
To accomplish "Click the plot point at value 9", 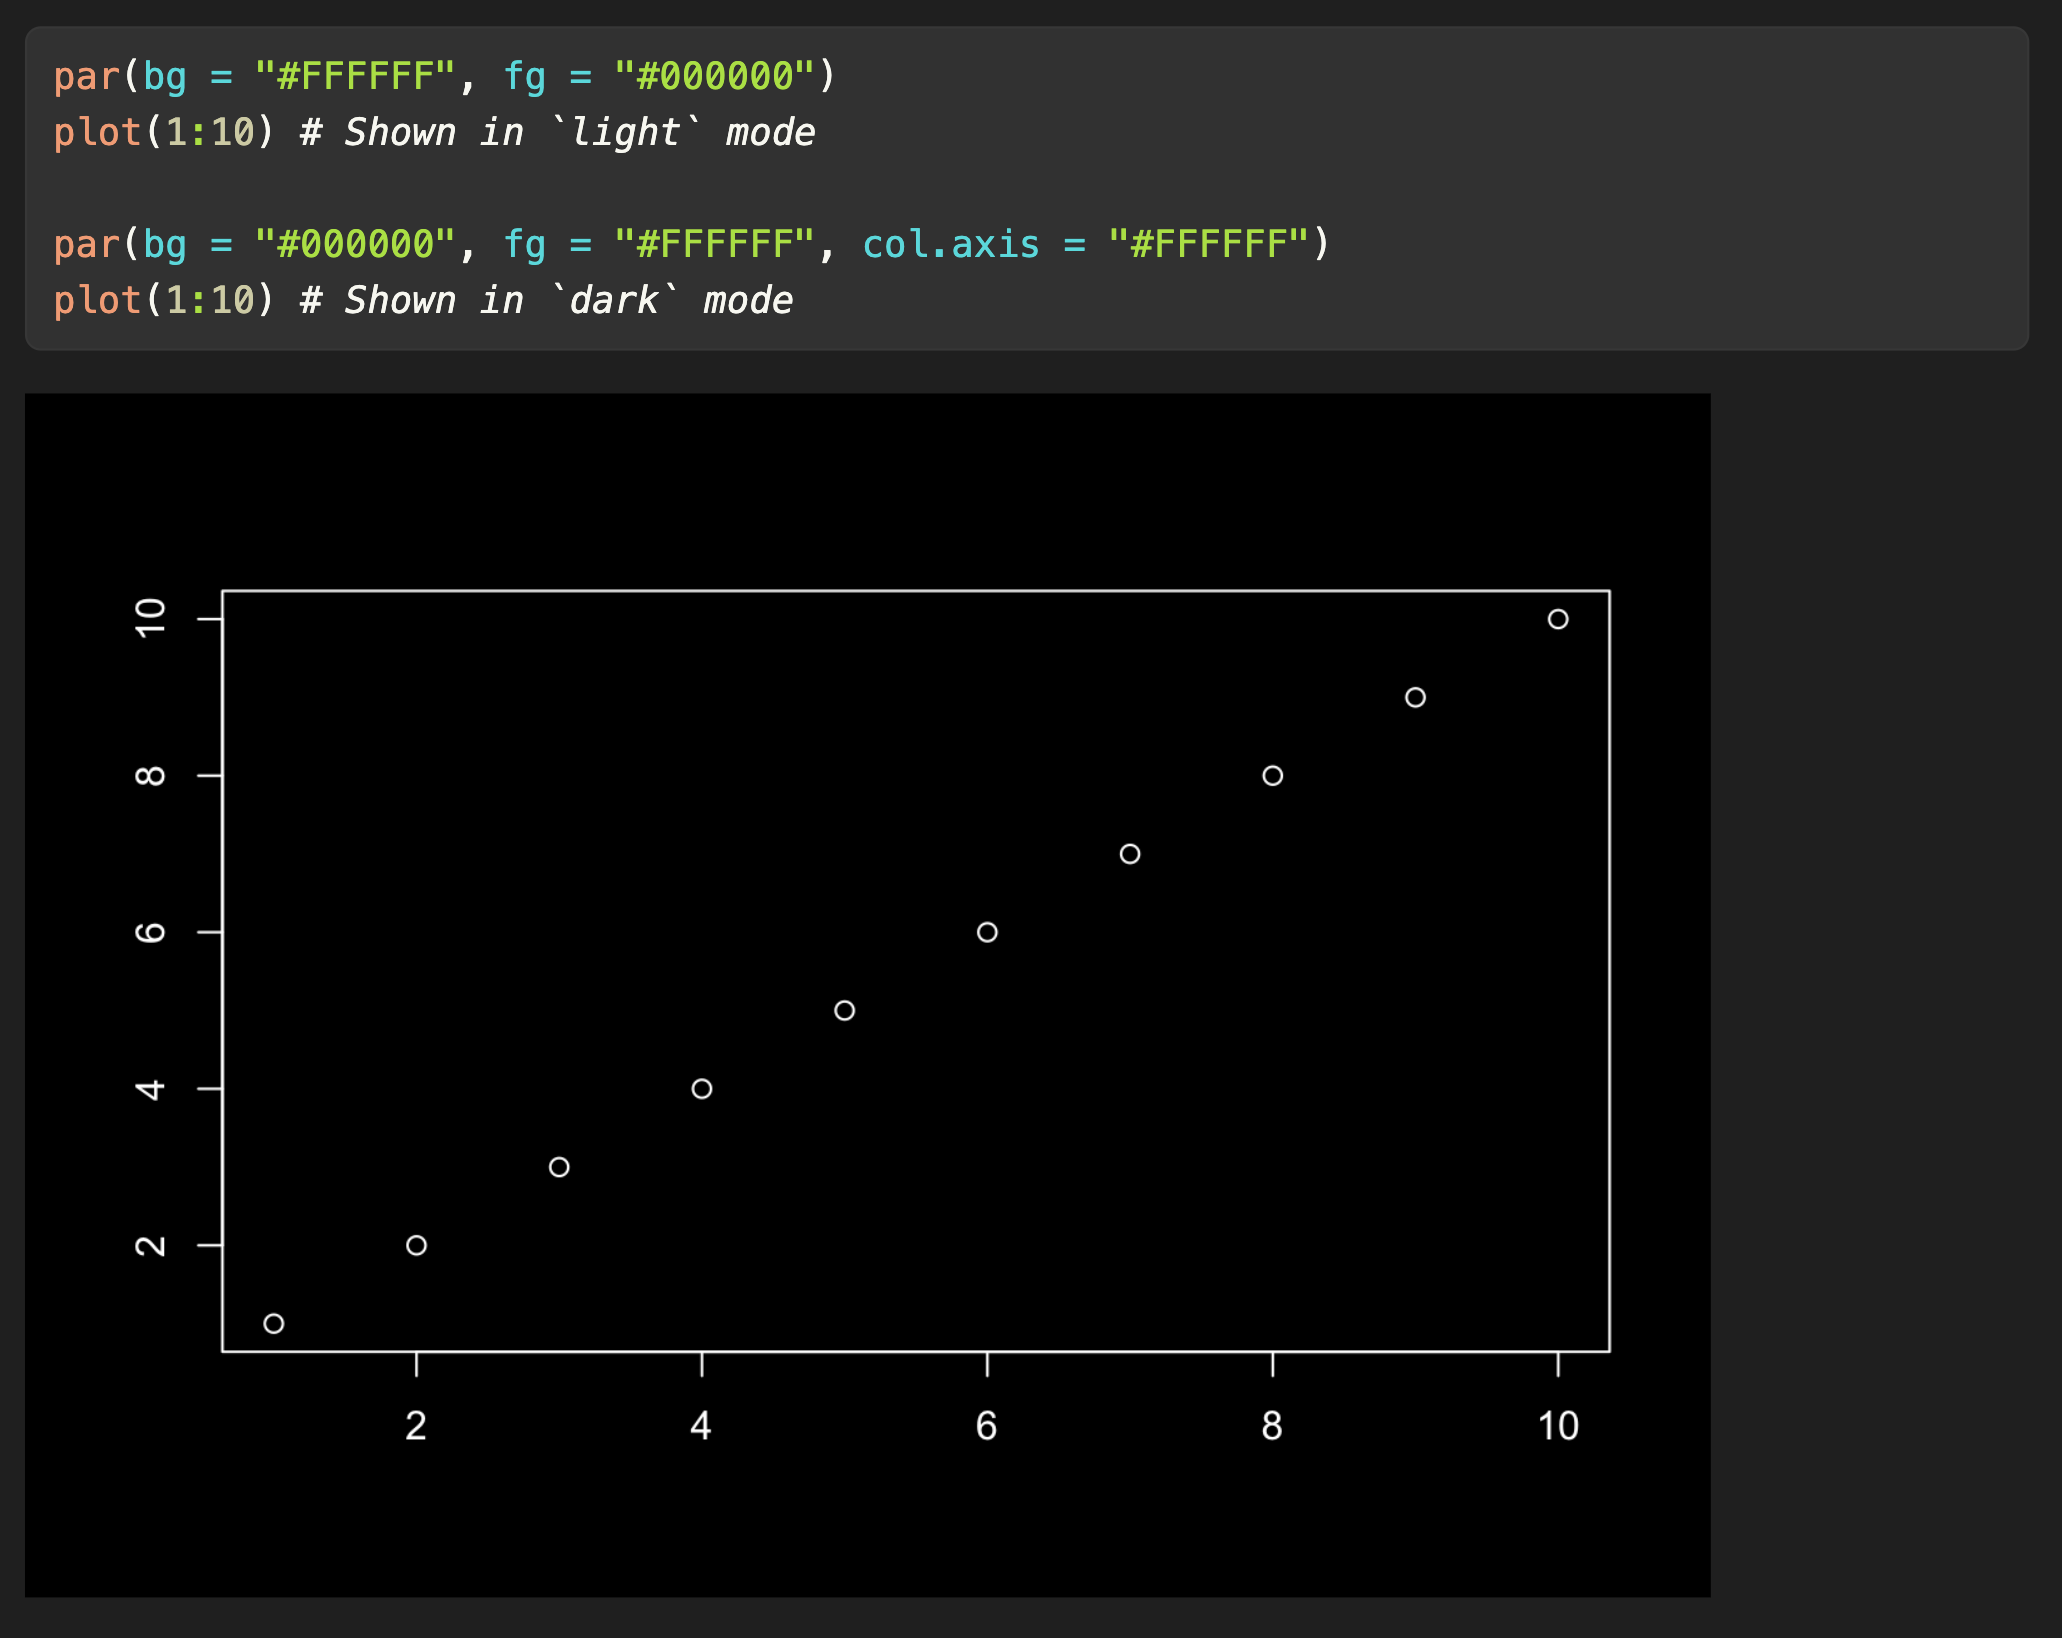I will 1415,697.
